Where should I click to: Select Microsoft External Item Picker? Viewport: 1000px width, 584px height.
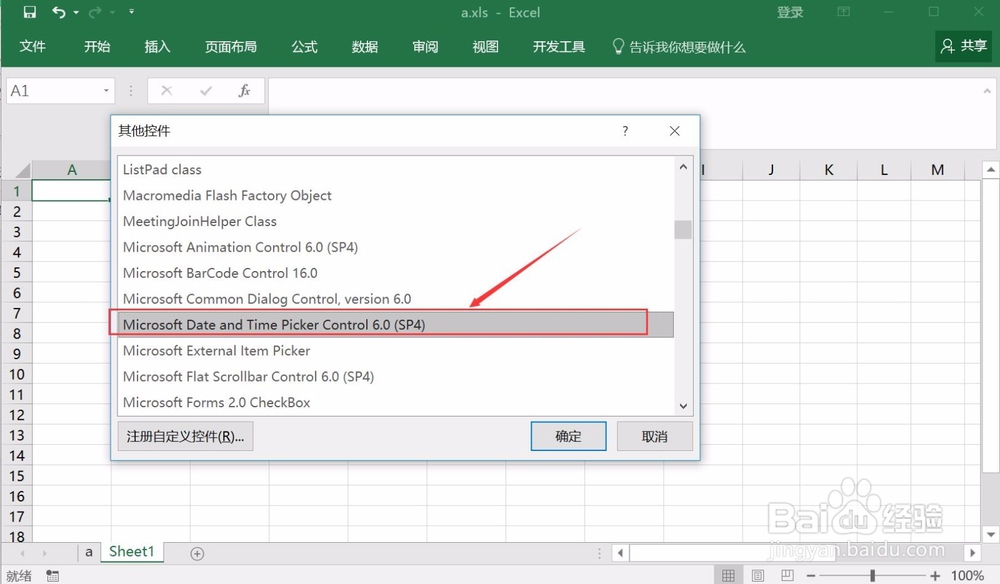[395, 351]
